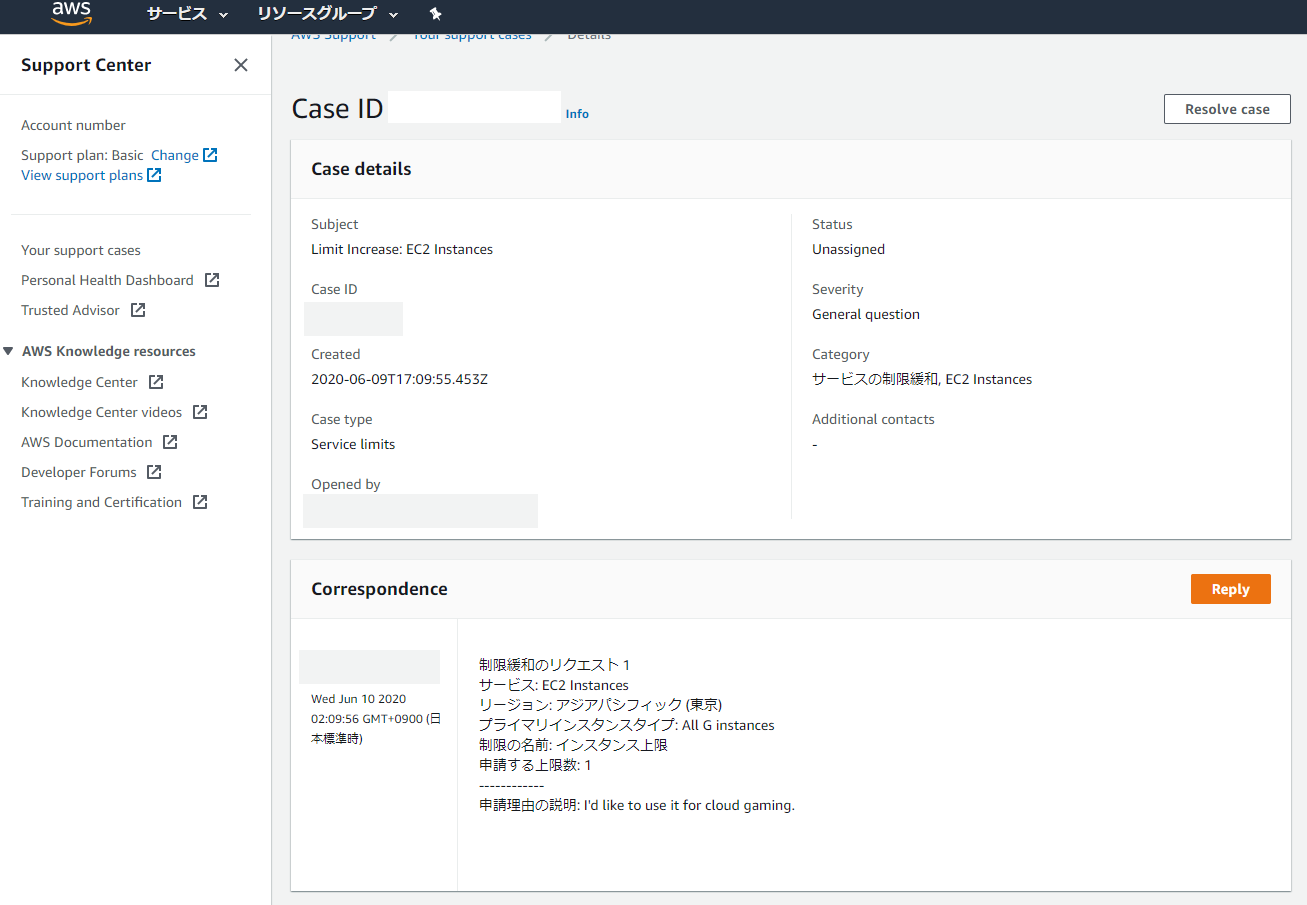
Task: Click external icon beside AWS Documentation
Action: click(170, 442)
